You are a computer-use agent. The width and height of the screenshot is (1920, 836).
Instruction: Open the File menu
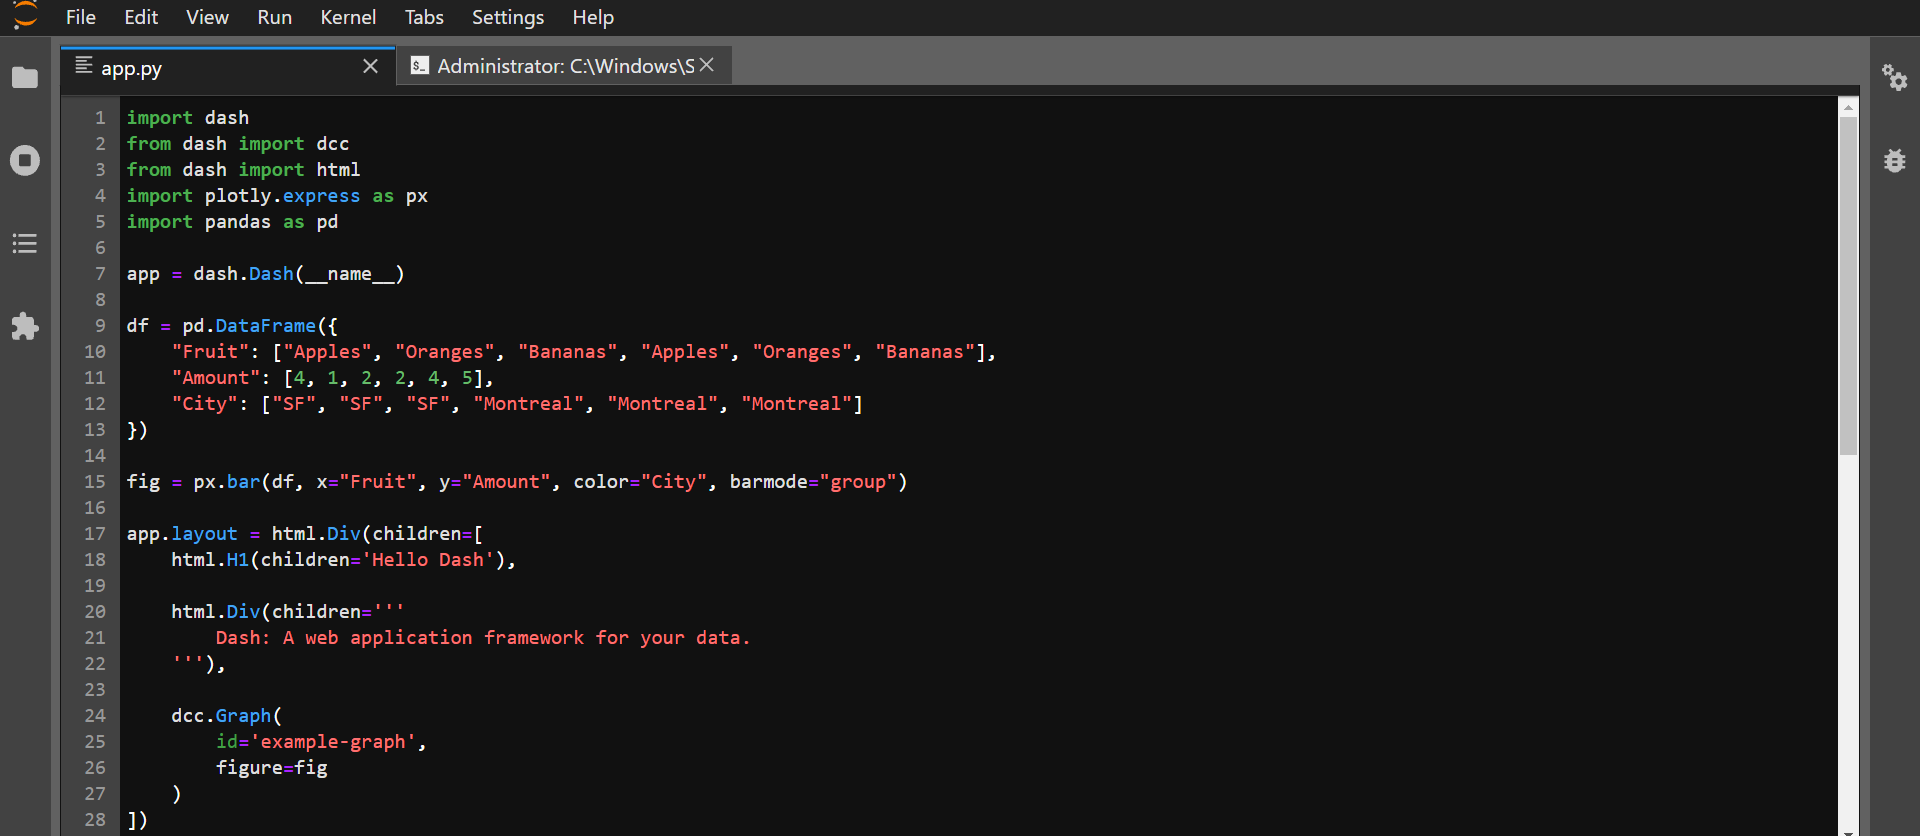tap(81, 17)
